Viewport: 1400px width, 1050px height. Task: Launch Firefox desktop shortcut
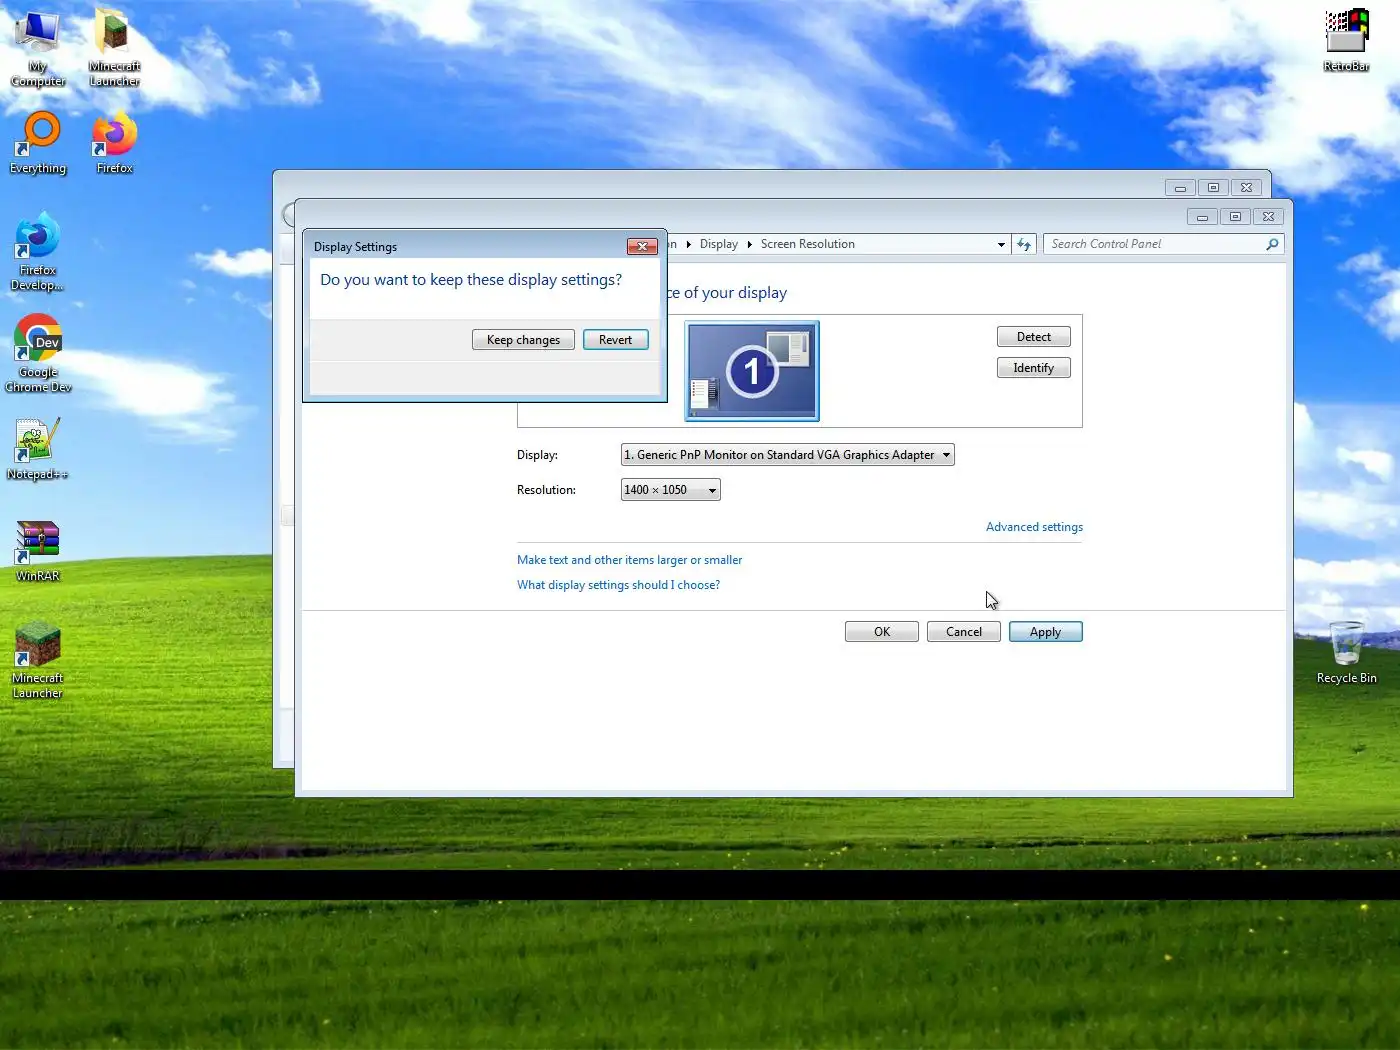click(115, 143)
